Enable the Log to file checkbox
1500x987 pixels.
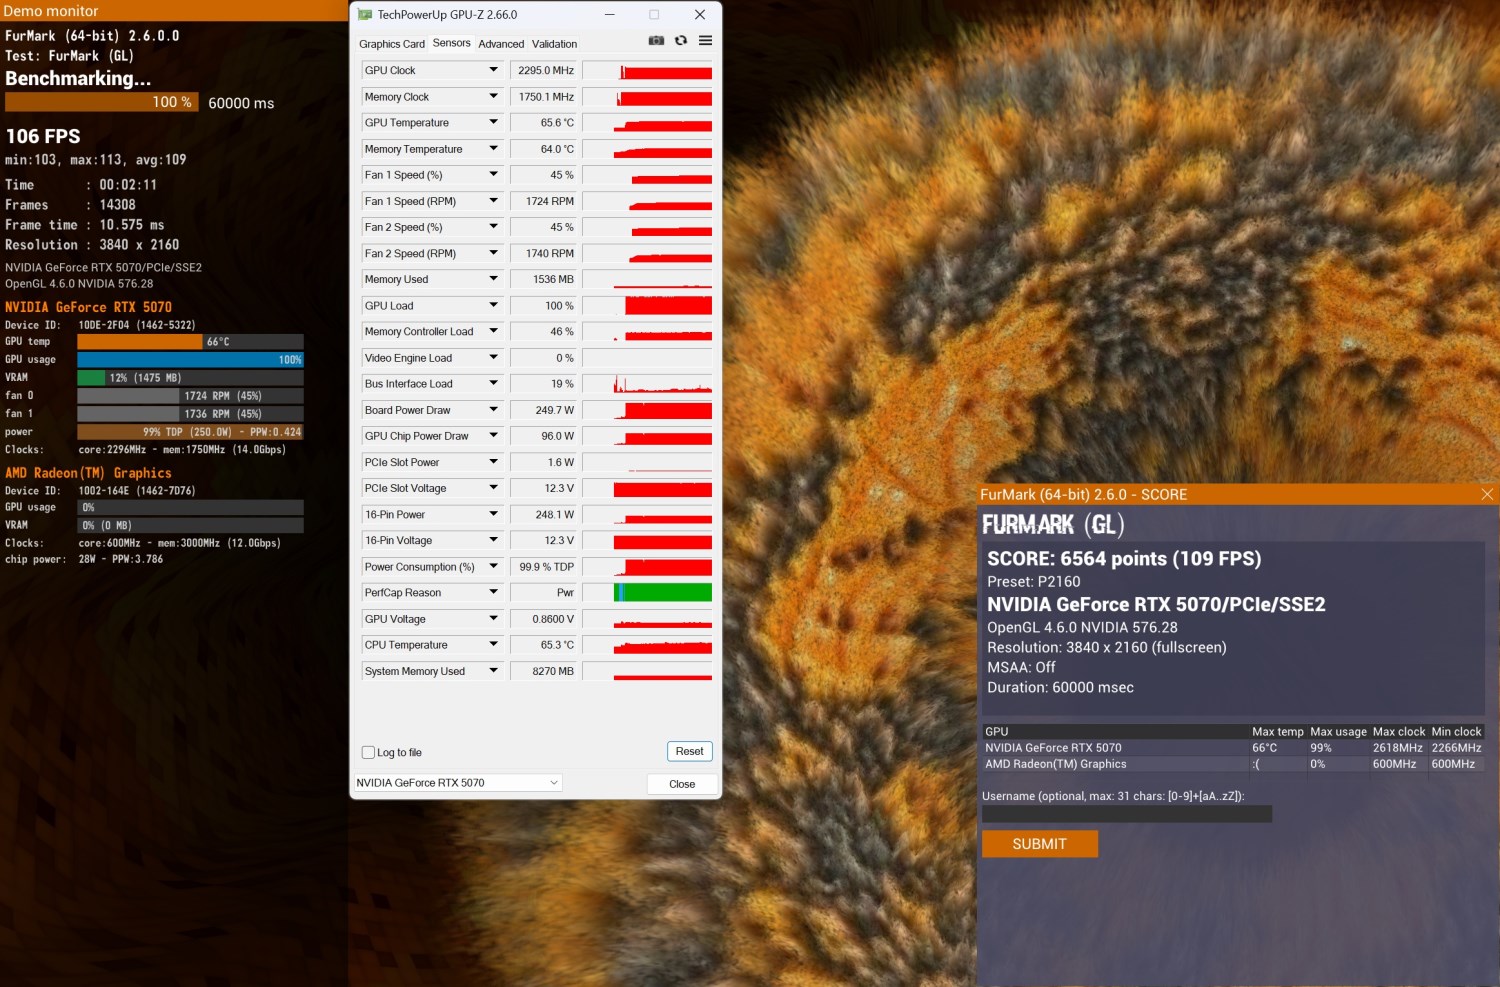click(x=368, y=753)
